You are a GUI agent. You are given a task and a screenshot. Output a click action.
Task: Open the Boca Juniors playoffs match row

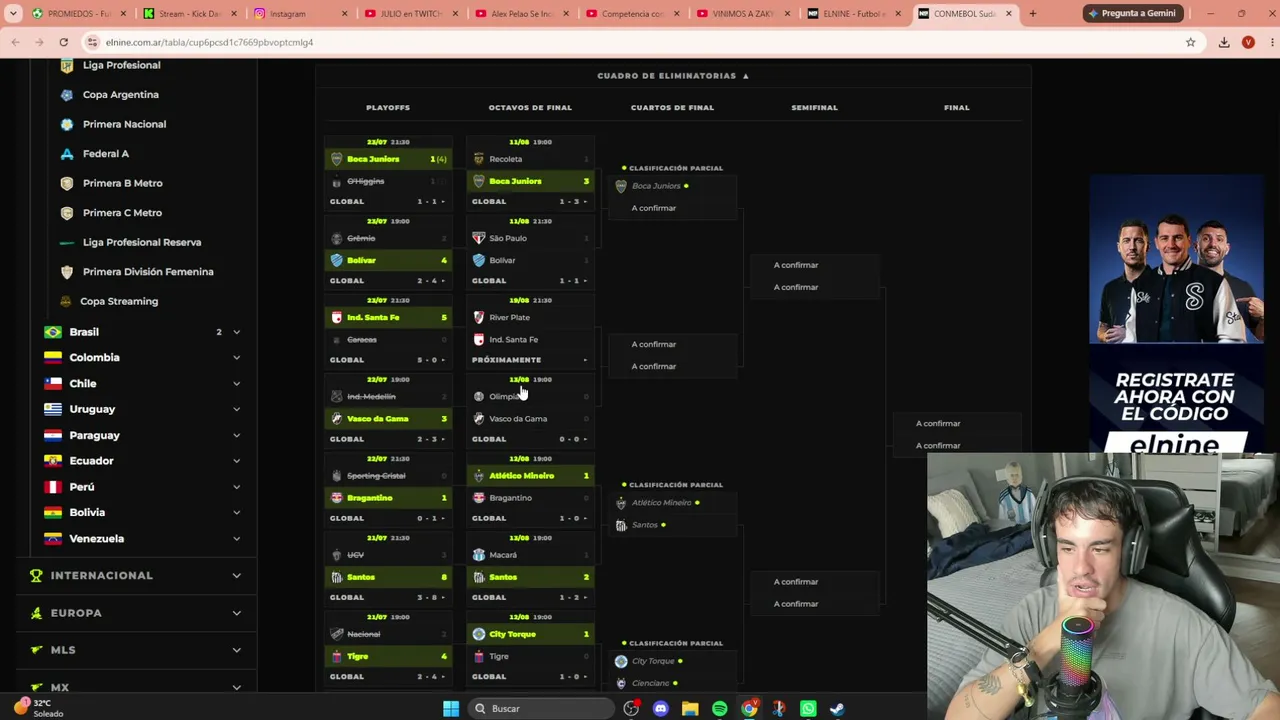click(388, 159)
